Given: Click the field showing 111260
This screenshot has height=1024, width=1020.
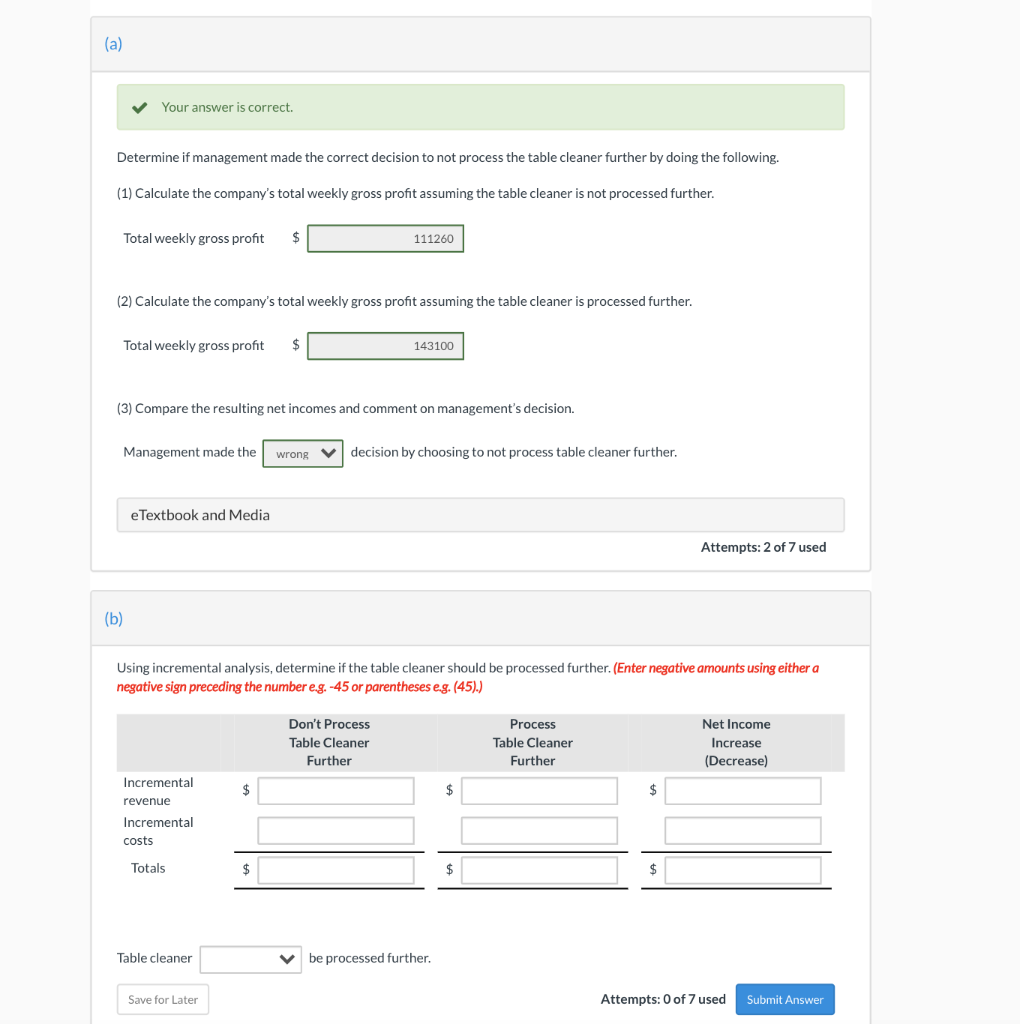Looking at the screenshot, I should (385, 238).
